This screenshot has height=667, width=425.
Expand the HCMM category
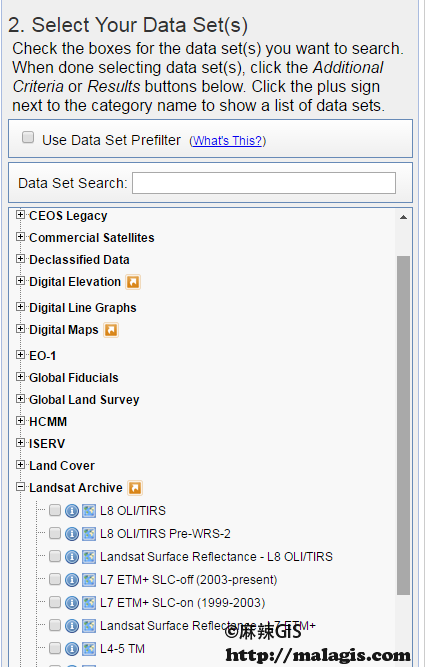click(20, 421)
